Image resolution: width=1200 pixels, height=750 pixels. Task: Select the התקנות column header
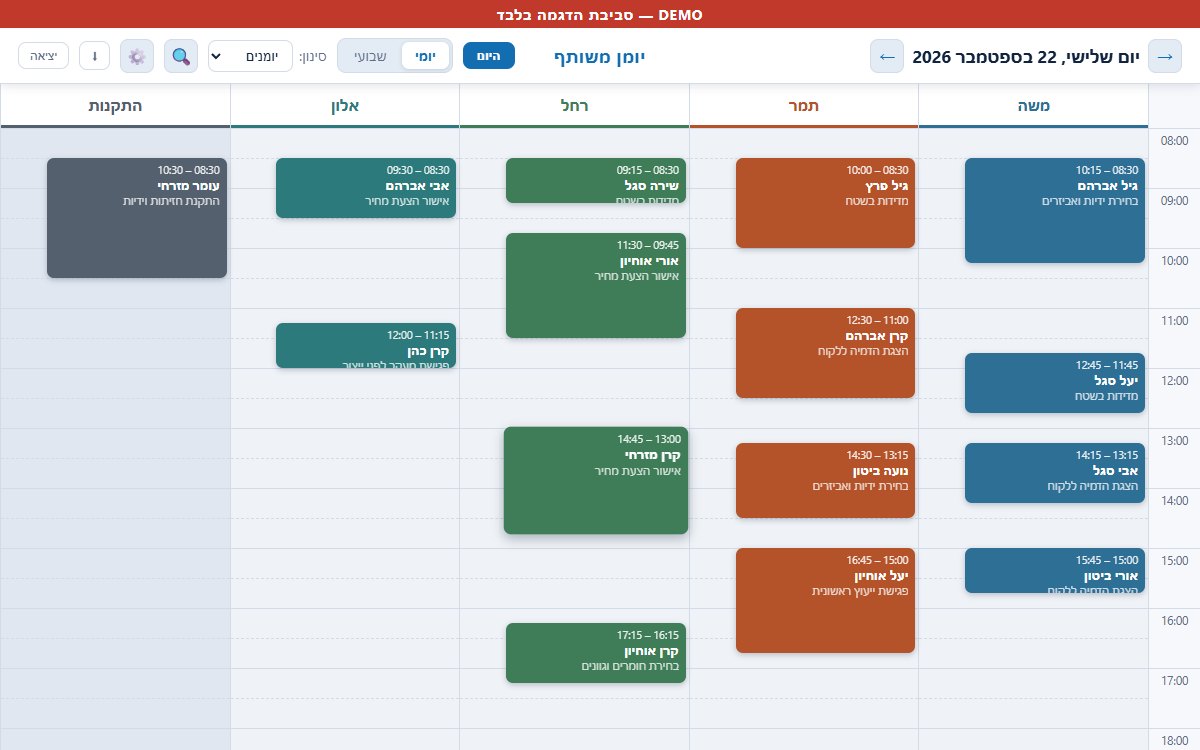[115, 106]
